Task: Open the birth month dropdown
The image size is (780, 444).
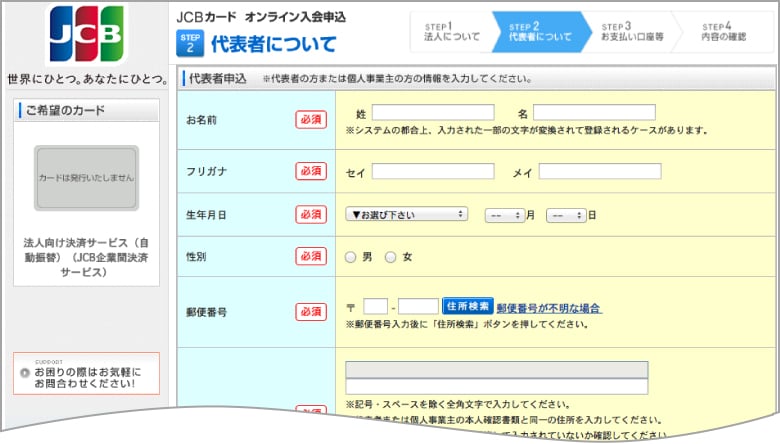Action: pos(504,214)
